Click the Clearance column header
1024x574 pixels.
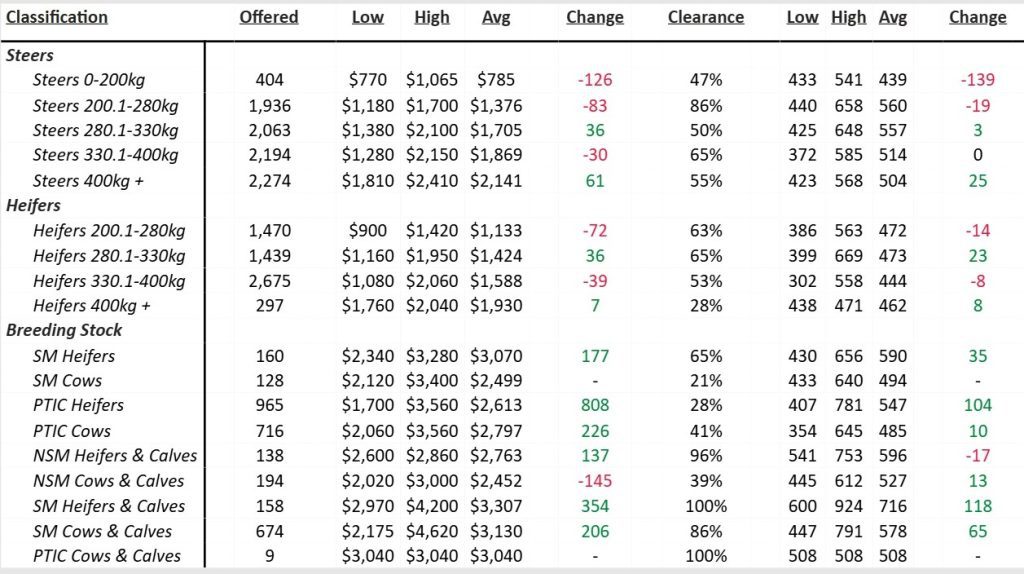706,17
